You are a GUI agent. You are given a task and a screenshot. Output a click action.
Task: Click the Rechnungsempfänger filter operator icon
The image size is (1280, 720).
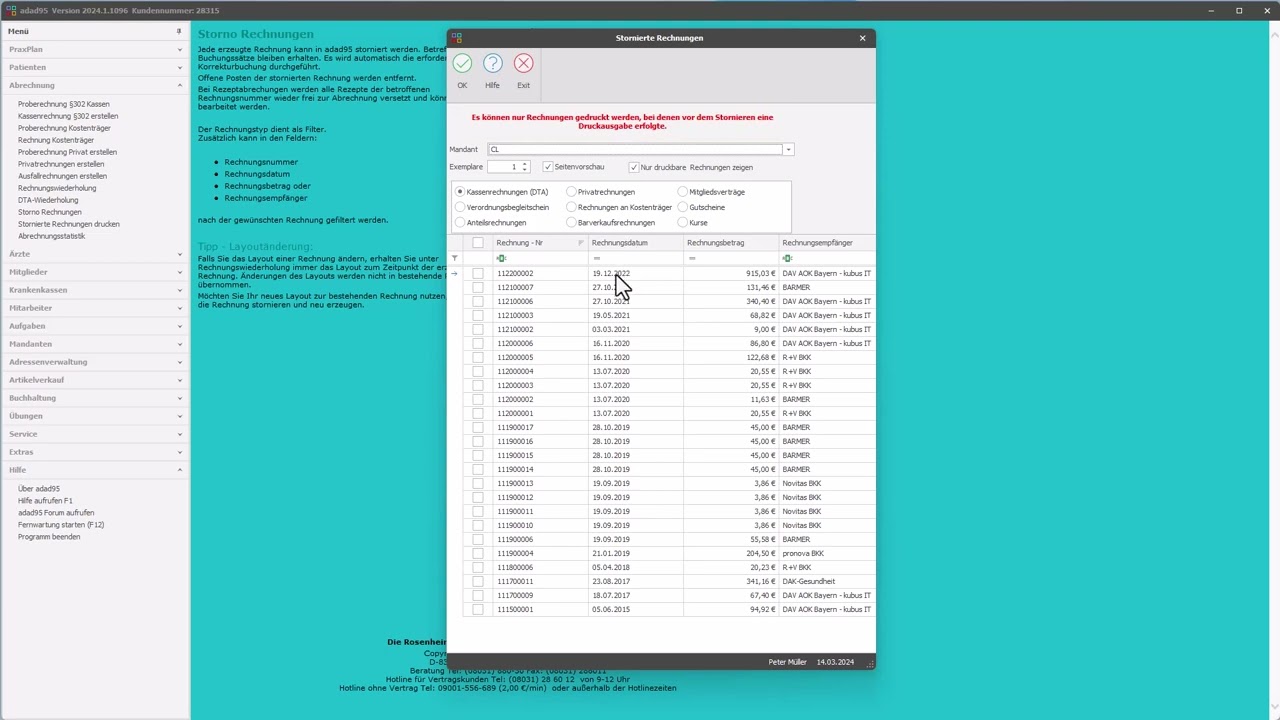click(787, 258)
